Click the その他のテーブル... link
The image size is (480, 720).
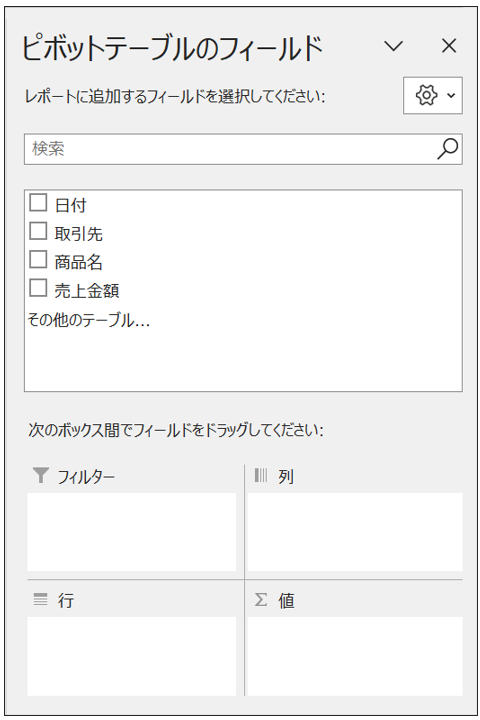point(89,320)
